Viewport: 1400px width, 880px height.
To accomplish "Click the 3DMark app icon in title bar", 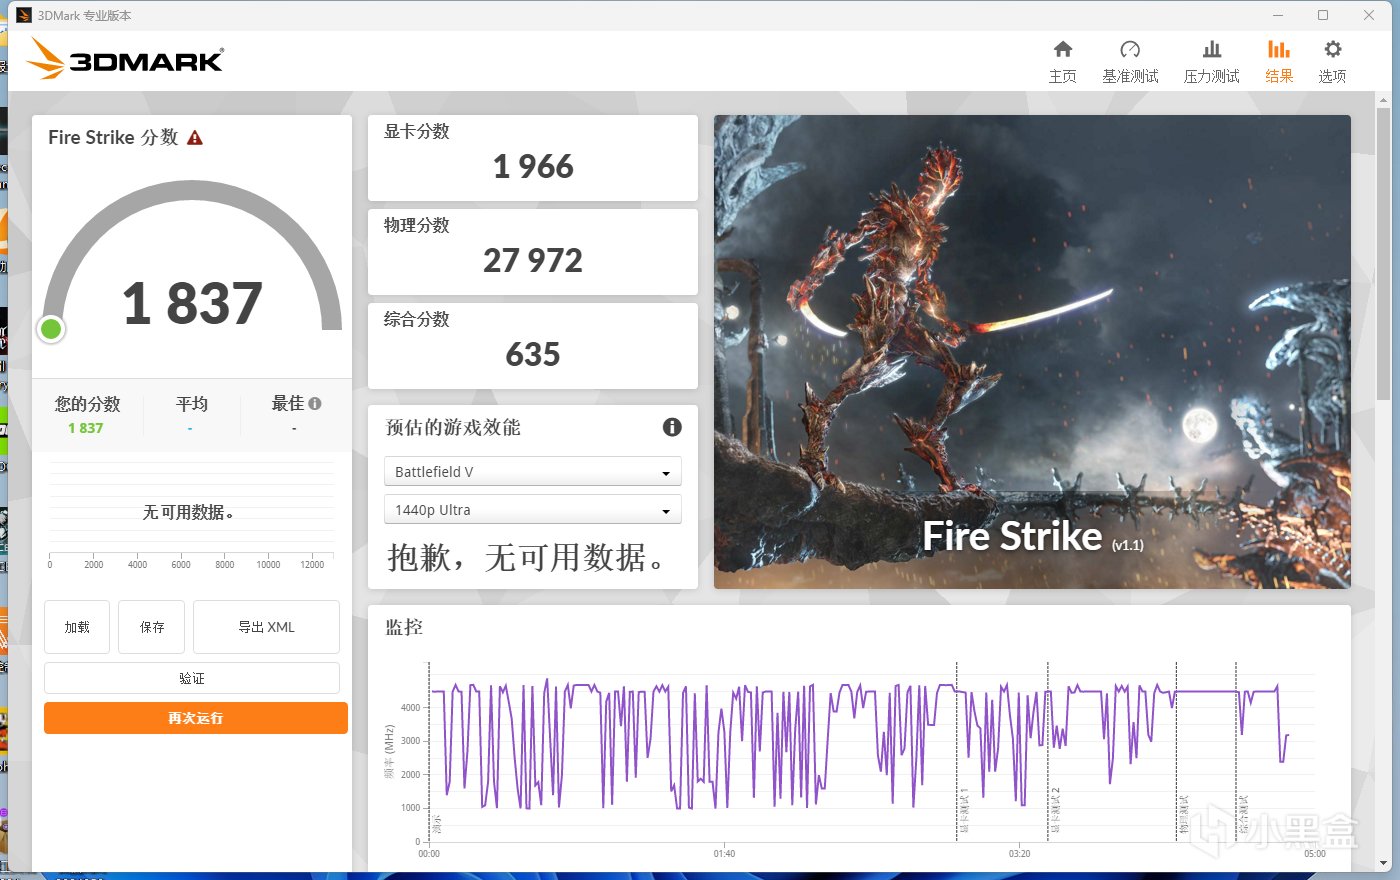I will 24,15.
